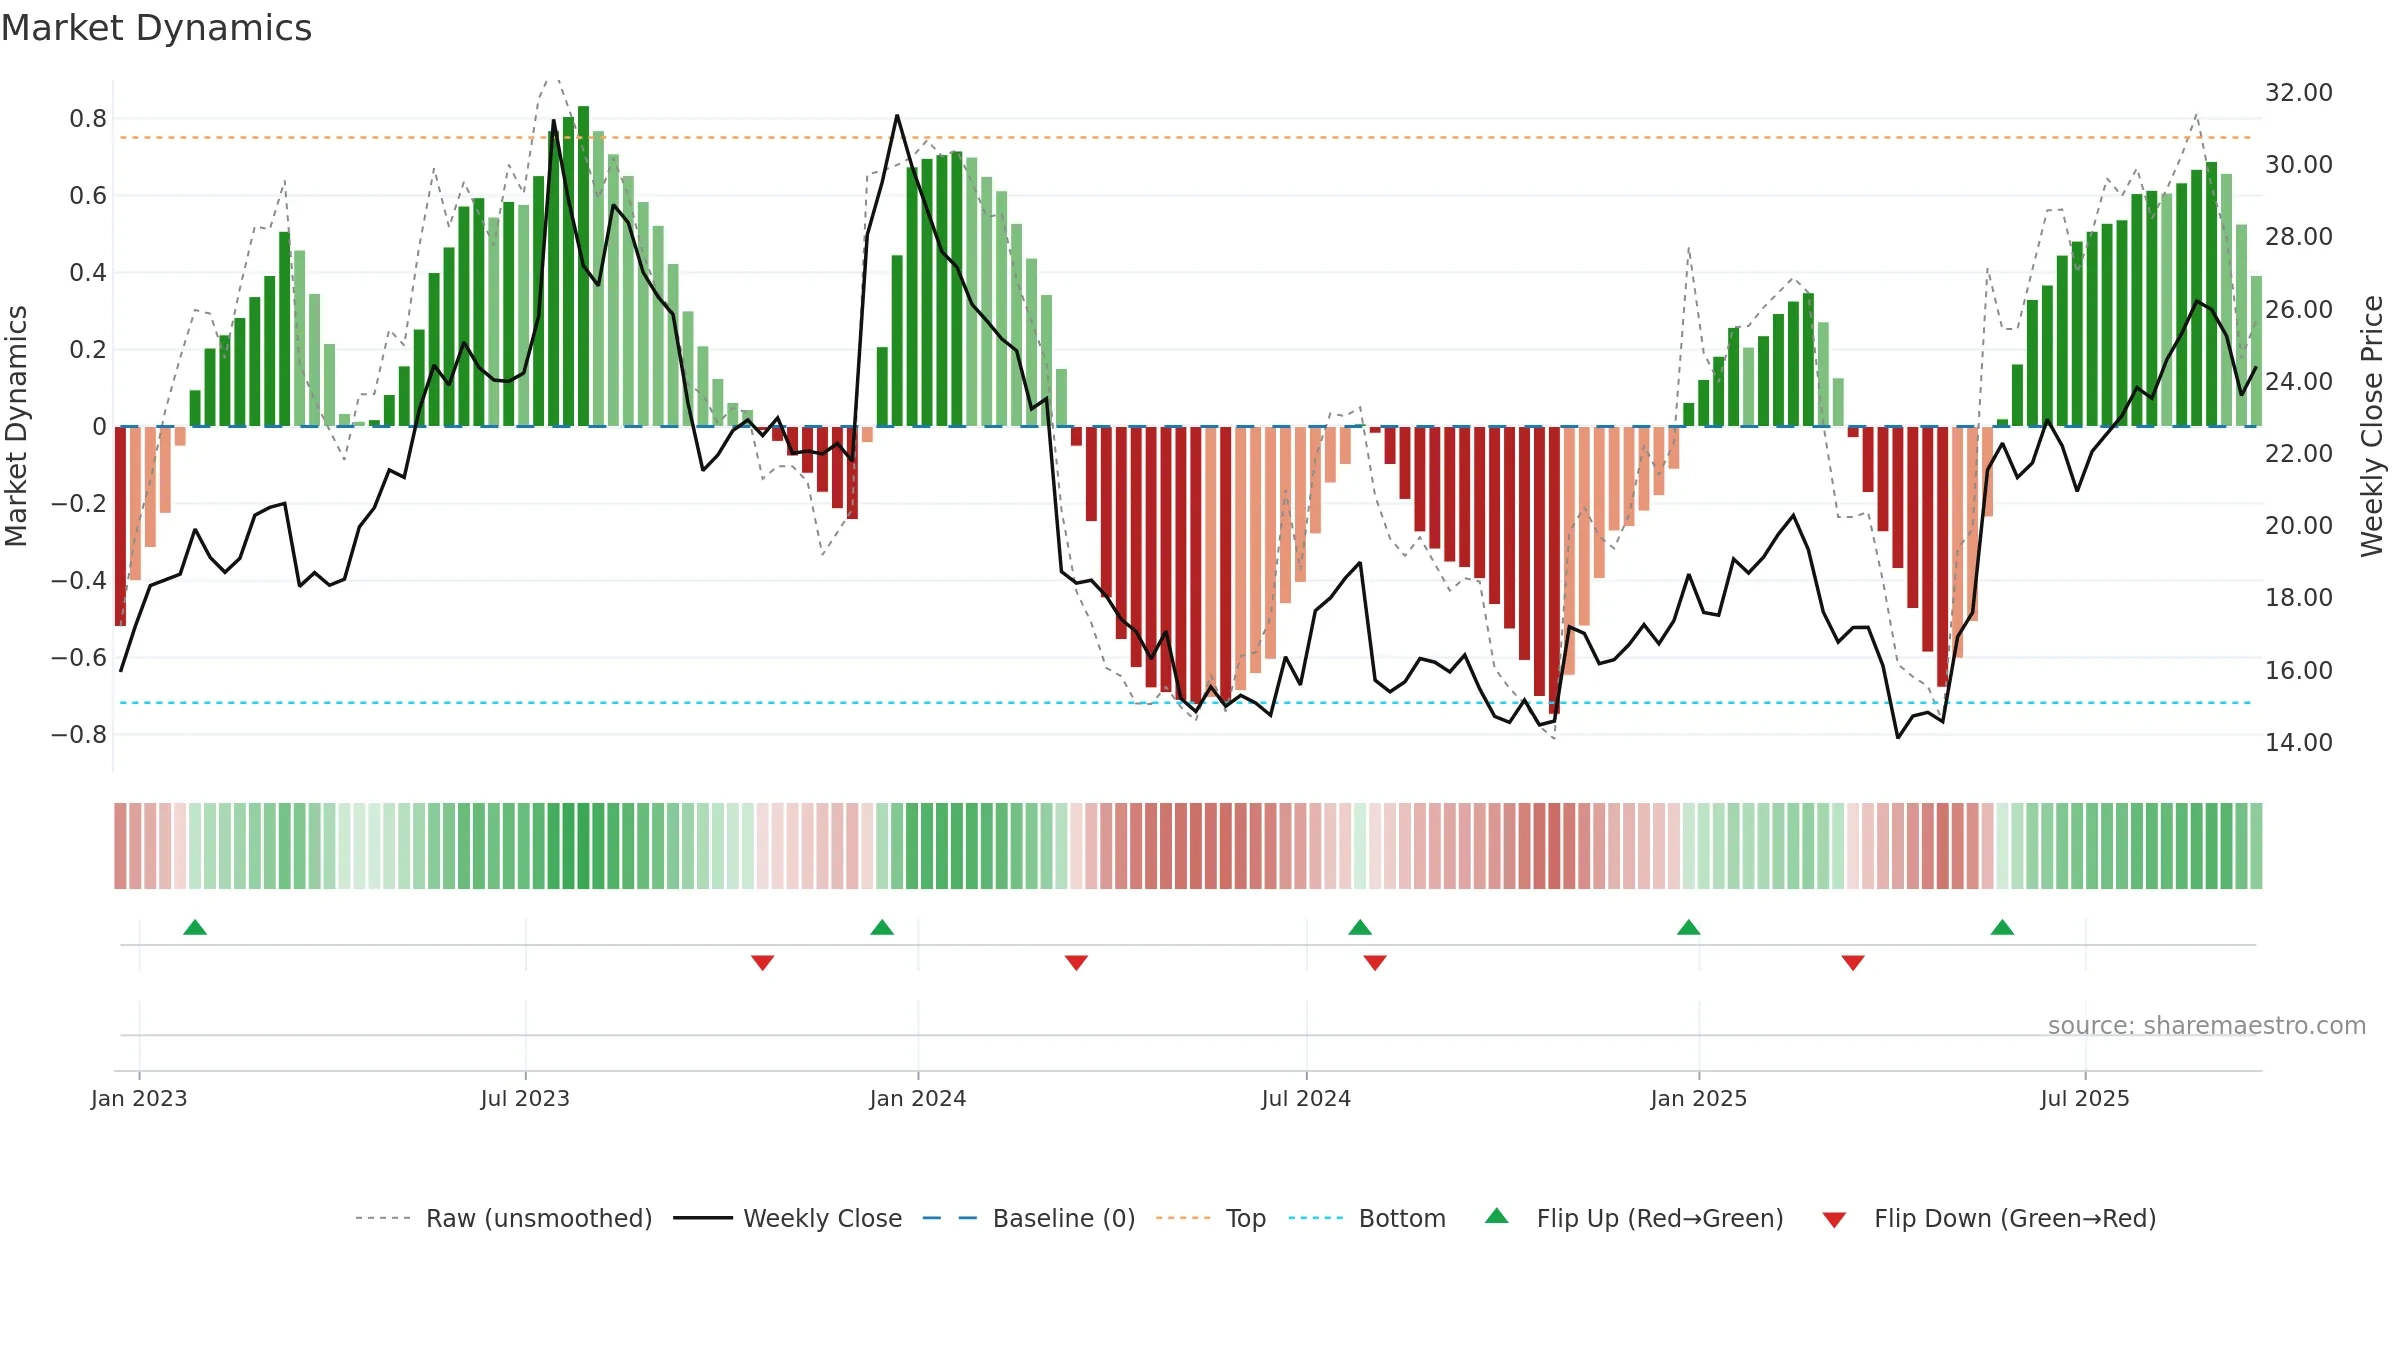Click the Weekly Close Price axis title
The width and height of the screenshot is (2400, 1350).
[2372, 426]
